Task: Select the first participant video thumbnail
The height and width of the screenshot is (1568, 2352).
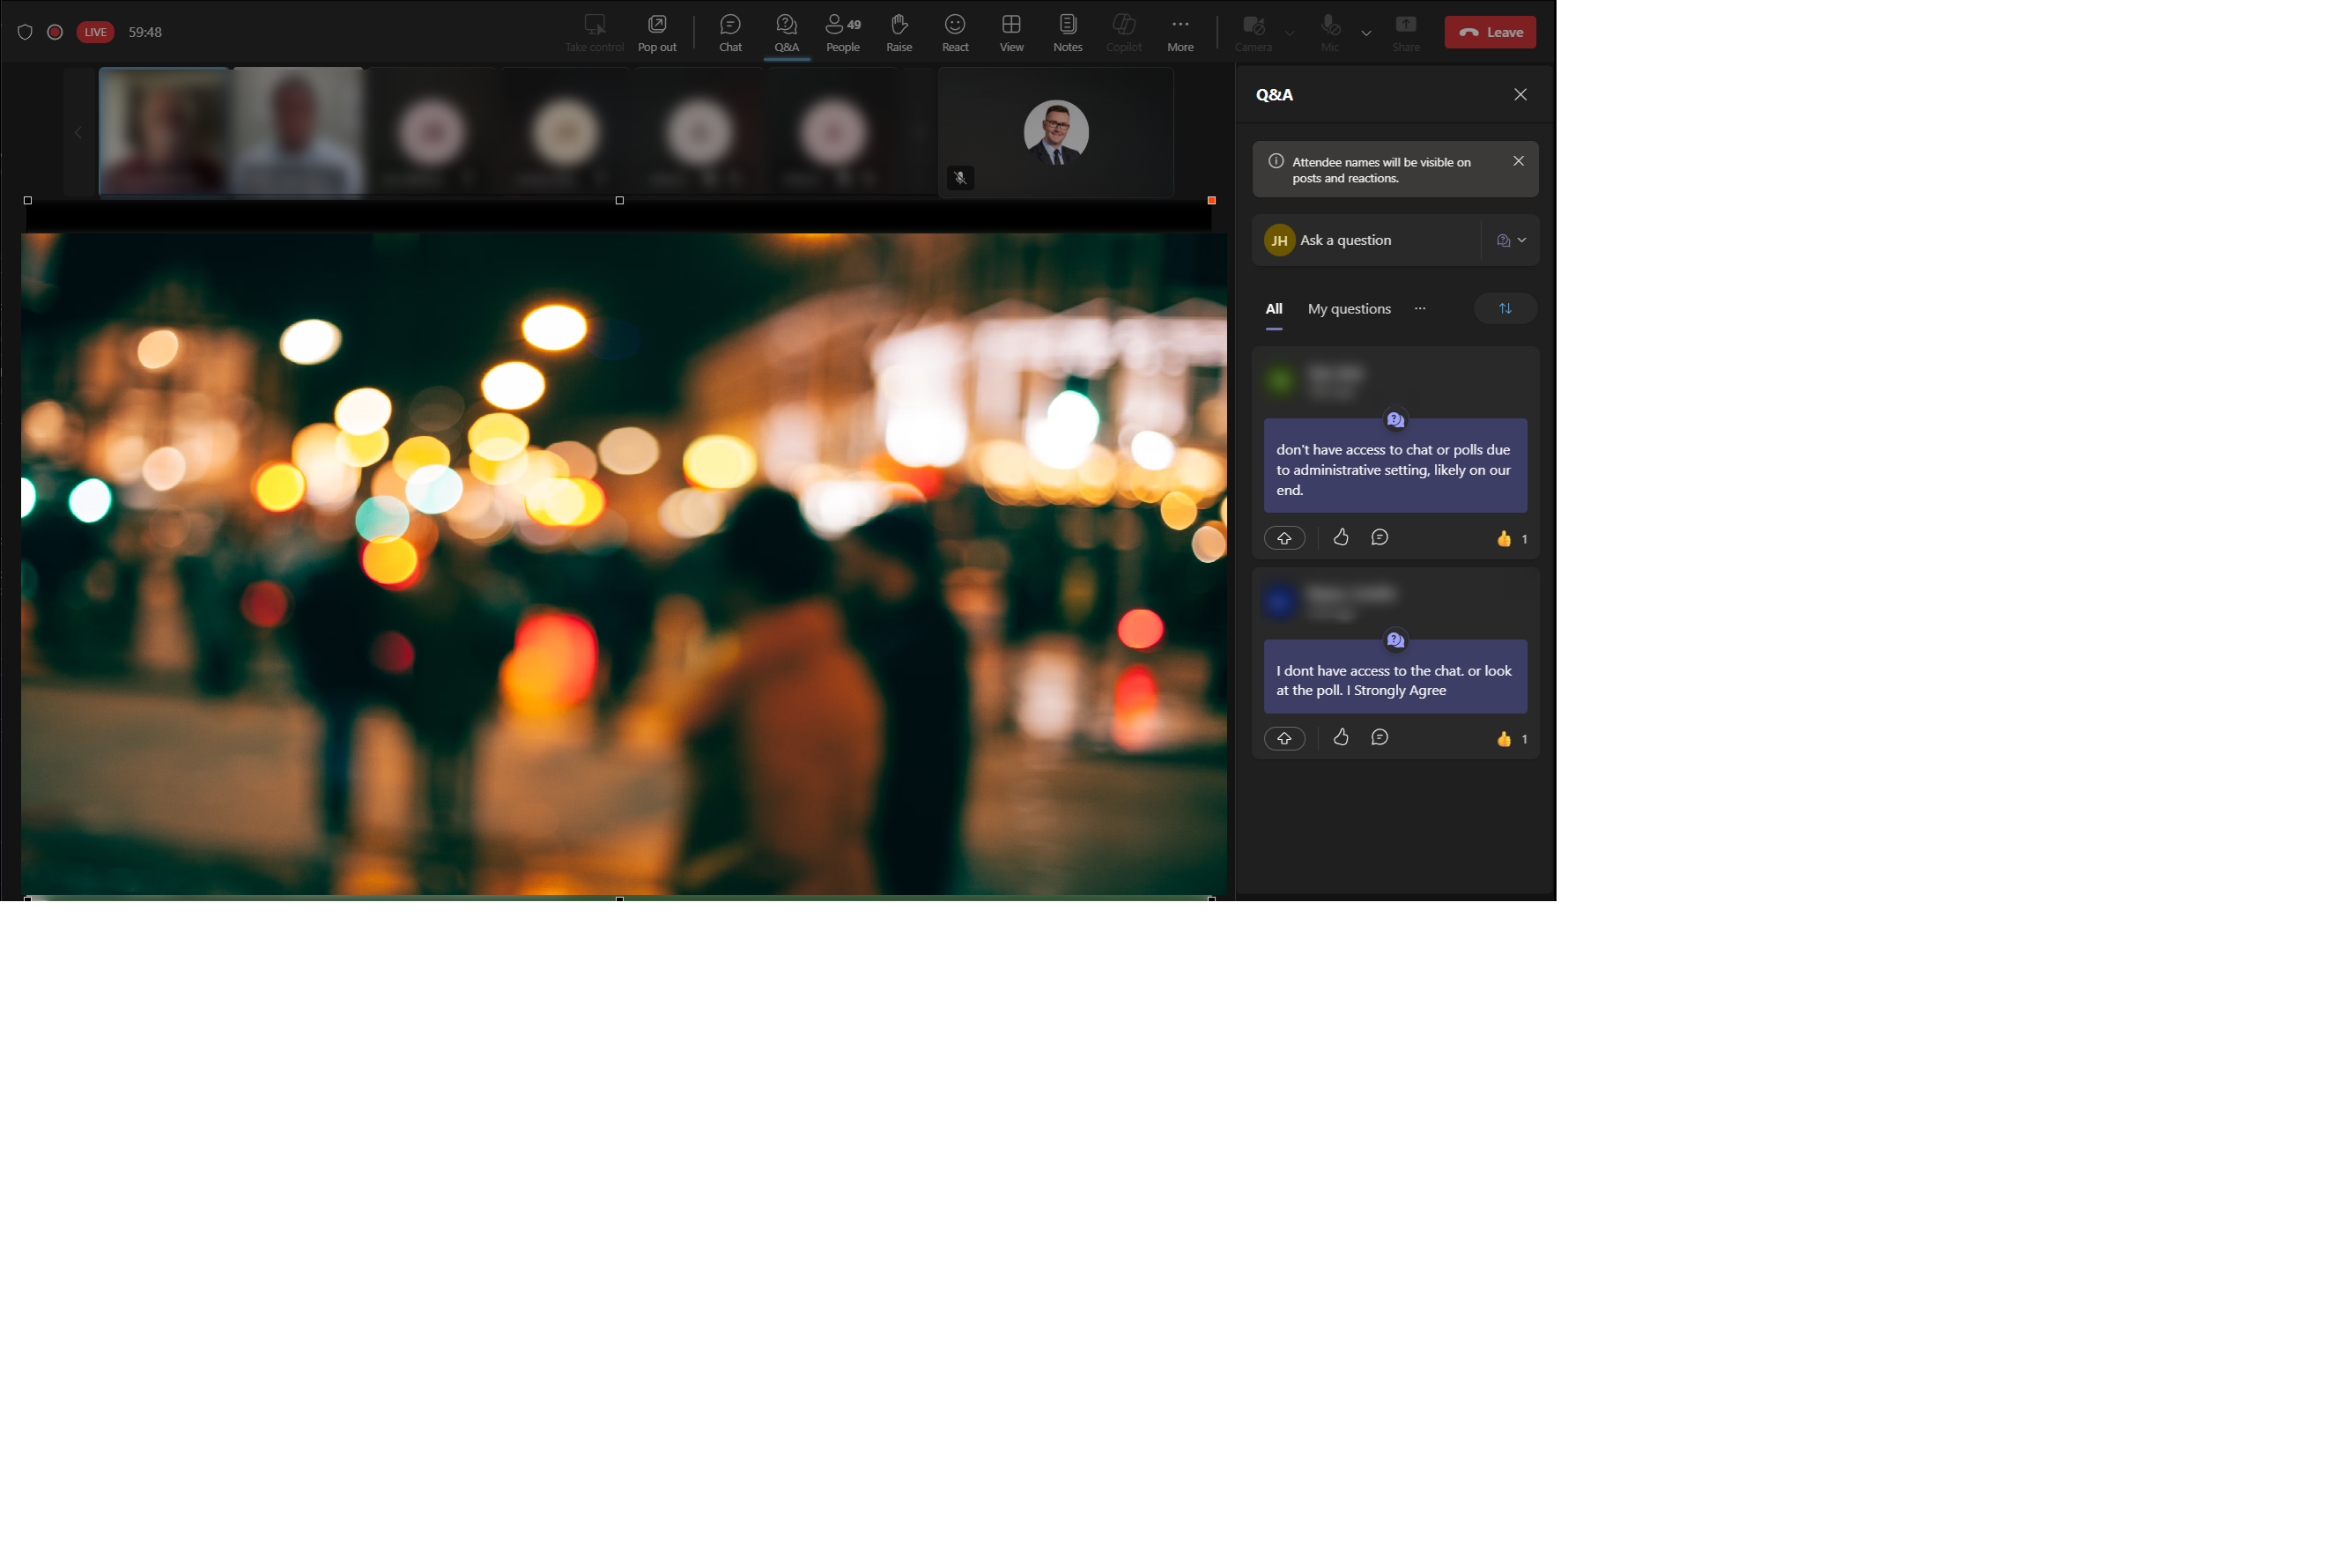Action: (x=165, y=131)
